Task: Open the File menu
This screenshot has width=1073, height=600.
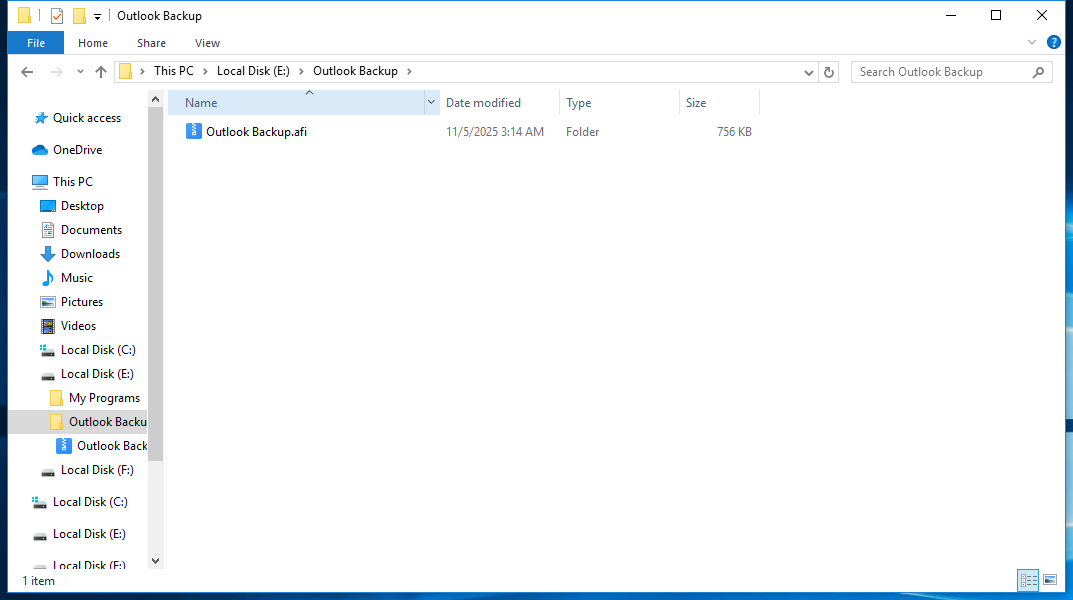Action: pos(36,43)
